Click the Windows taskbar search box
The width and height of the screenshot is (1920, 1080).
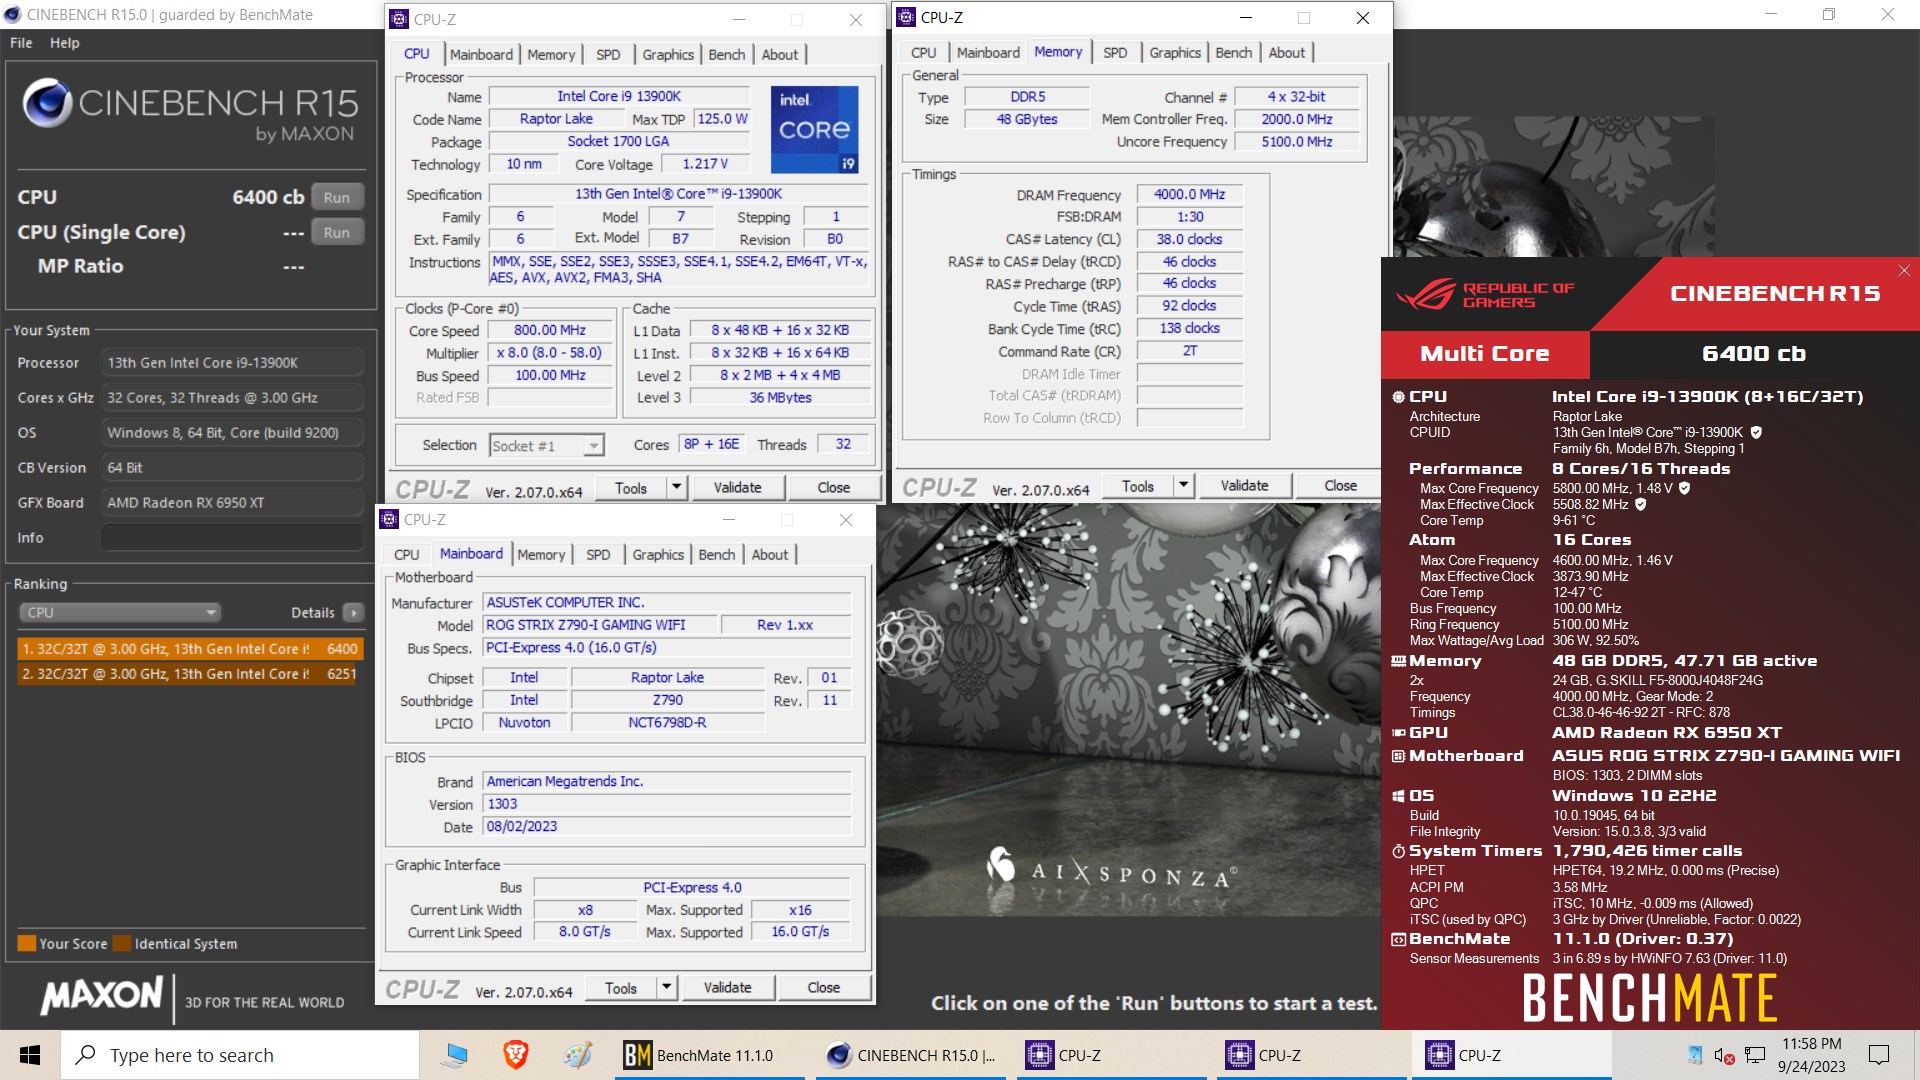tap(241, 1055)
